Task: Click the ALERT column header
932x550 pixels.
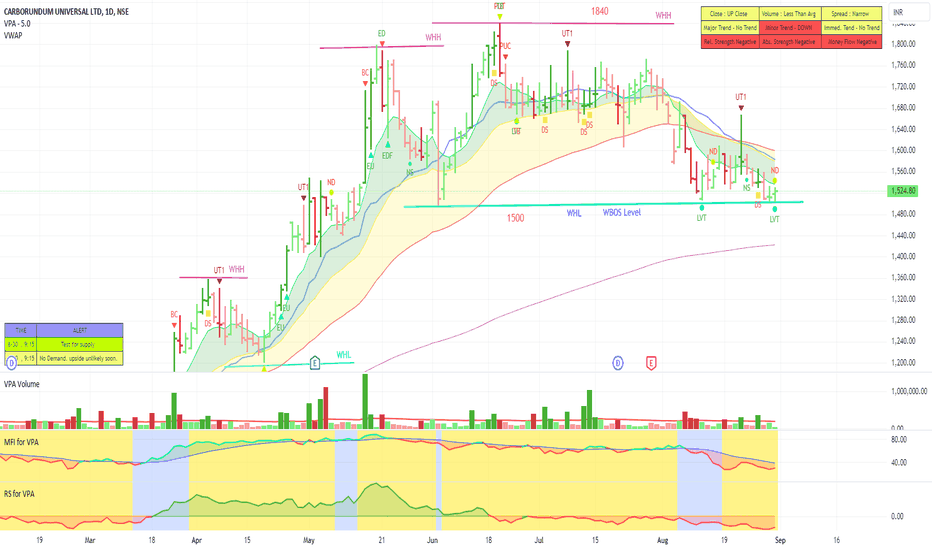Action: tap(80, 330)
